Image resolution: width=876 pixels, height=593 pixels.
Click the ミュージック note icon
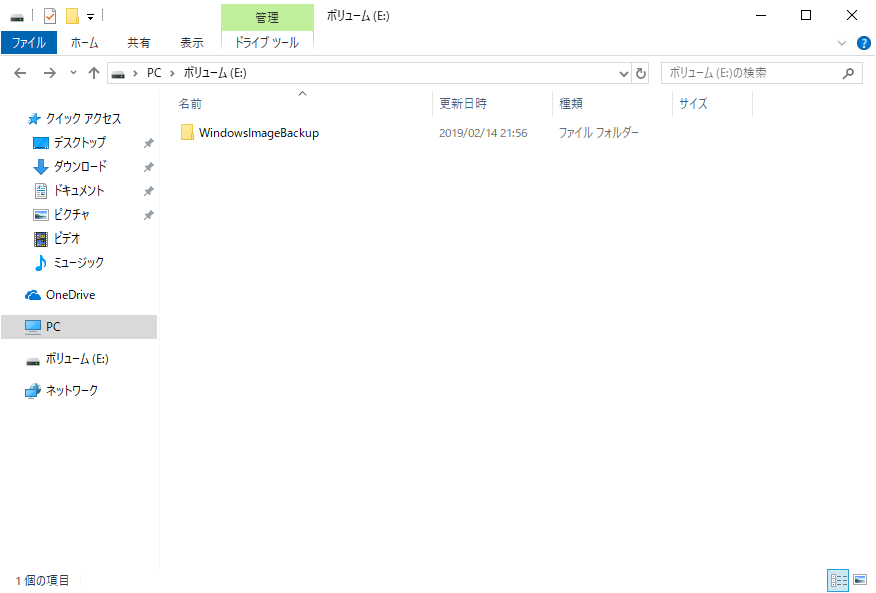pos(40,263)
